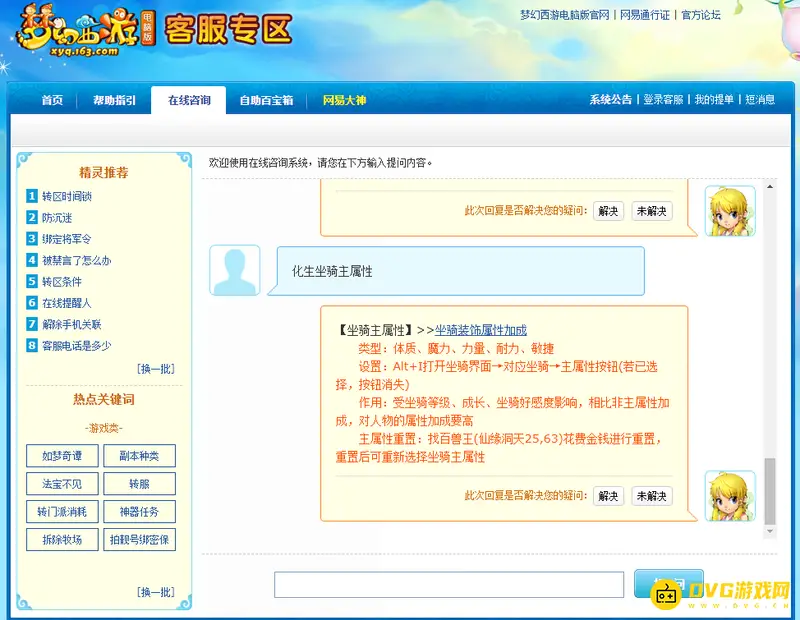Click 换一批 under 精灵推荐 list
This screenshot has height=620, width=800.
(156, 368)
